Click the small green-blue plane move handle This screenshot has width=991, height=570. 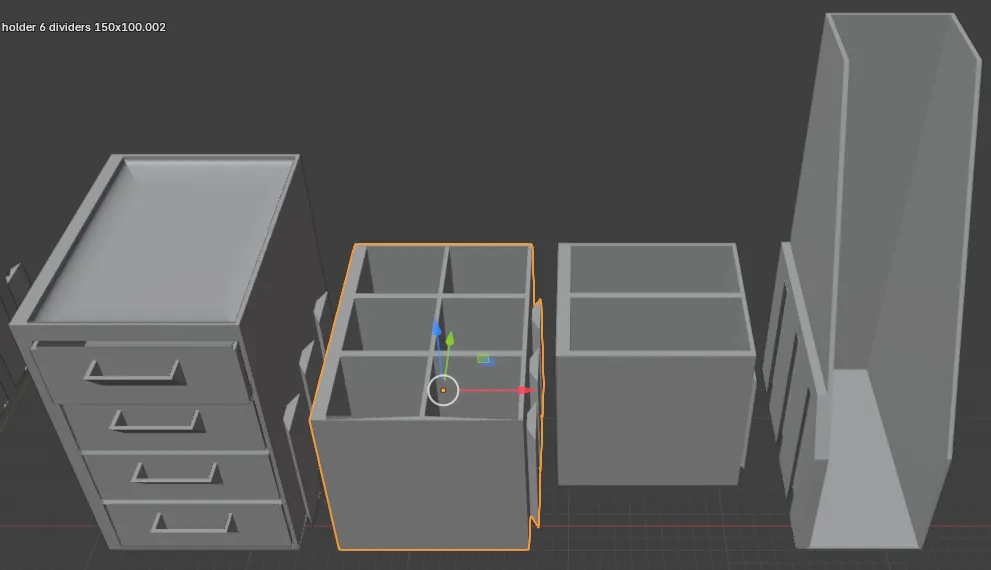click(485, 360)
